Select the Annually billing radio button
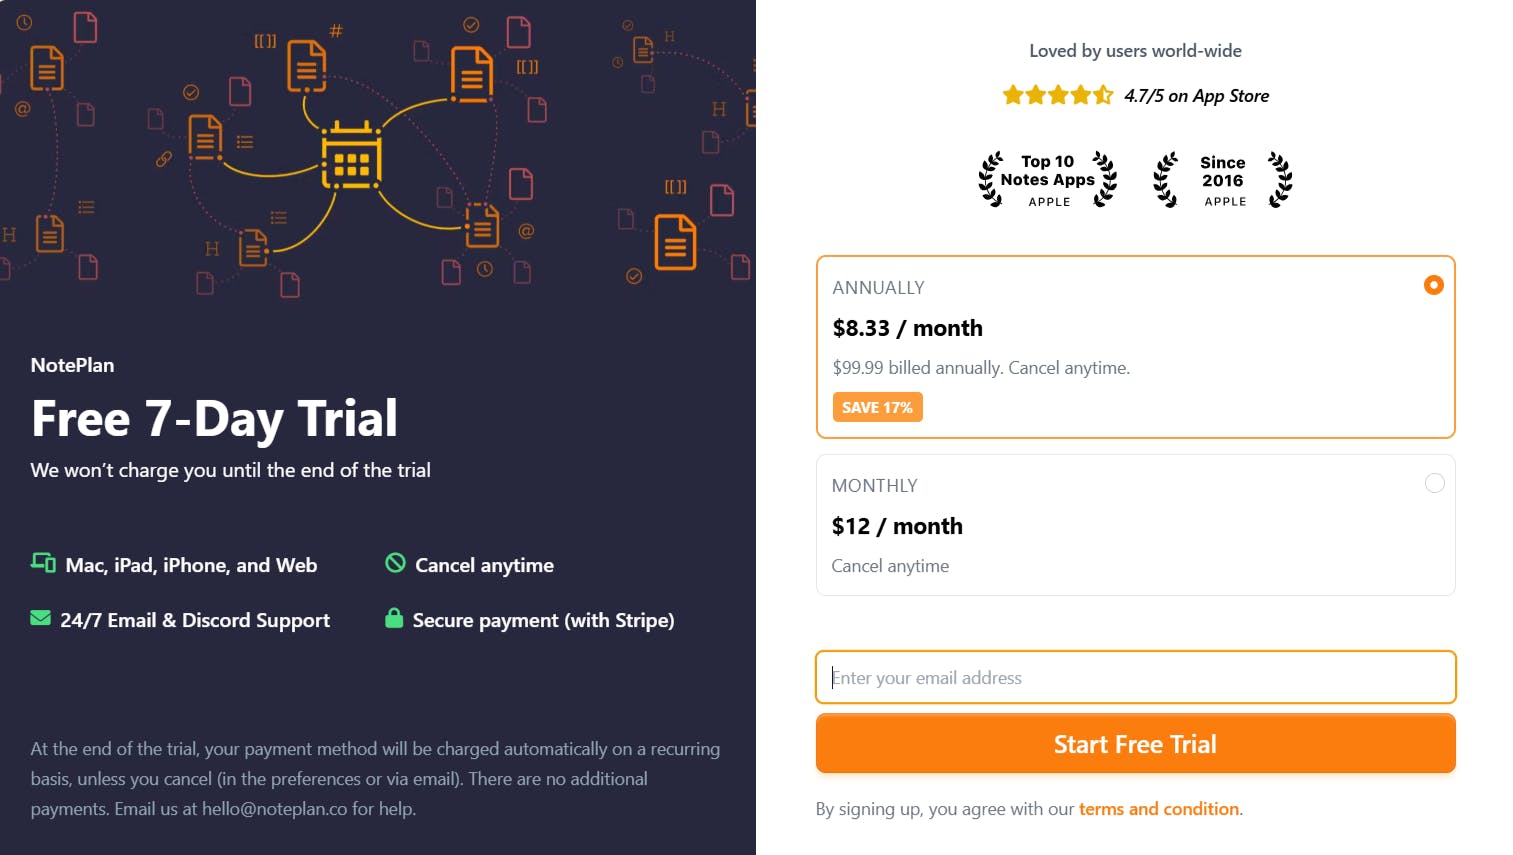1513x855 pixels. point(1434,285)
